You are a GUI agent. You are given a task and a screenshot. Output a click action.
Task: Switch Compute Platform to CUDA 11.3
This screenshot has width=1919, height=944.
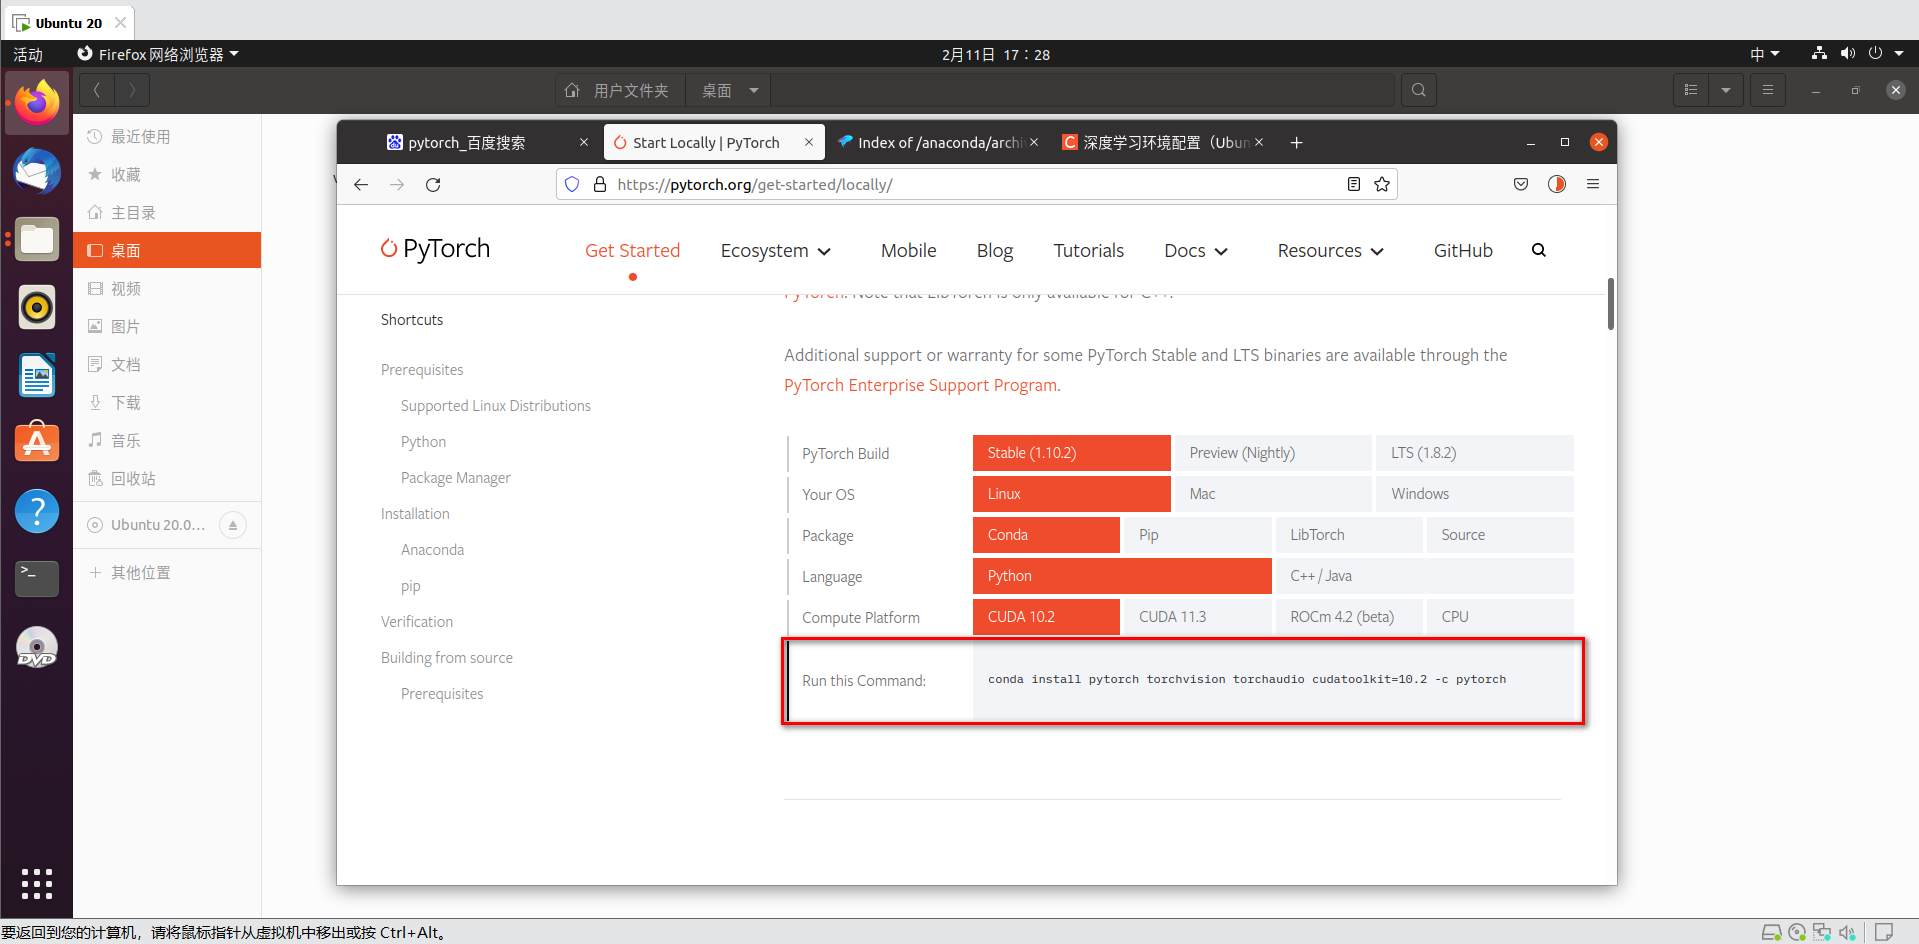click(1196, 616)
